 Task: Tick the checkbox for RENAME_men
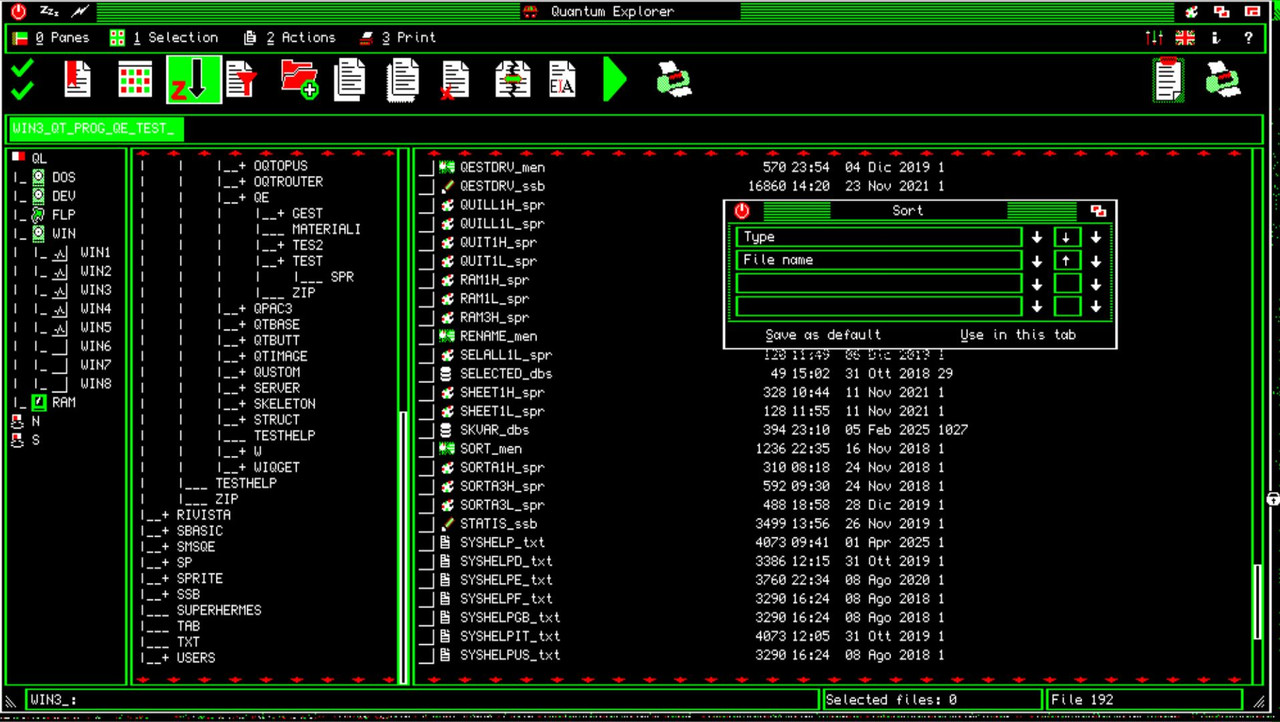427,337
